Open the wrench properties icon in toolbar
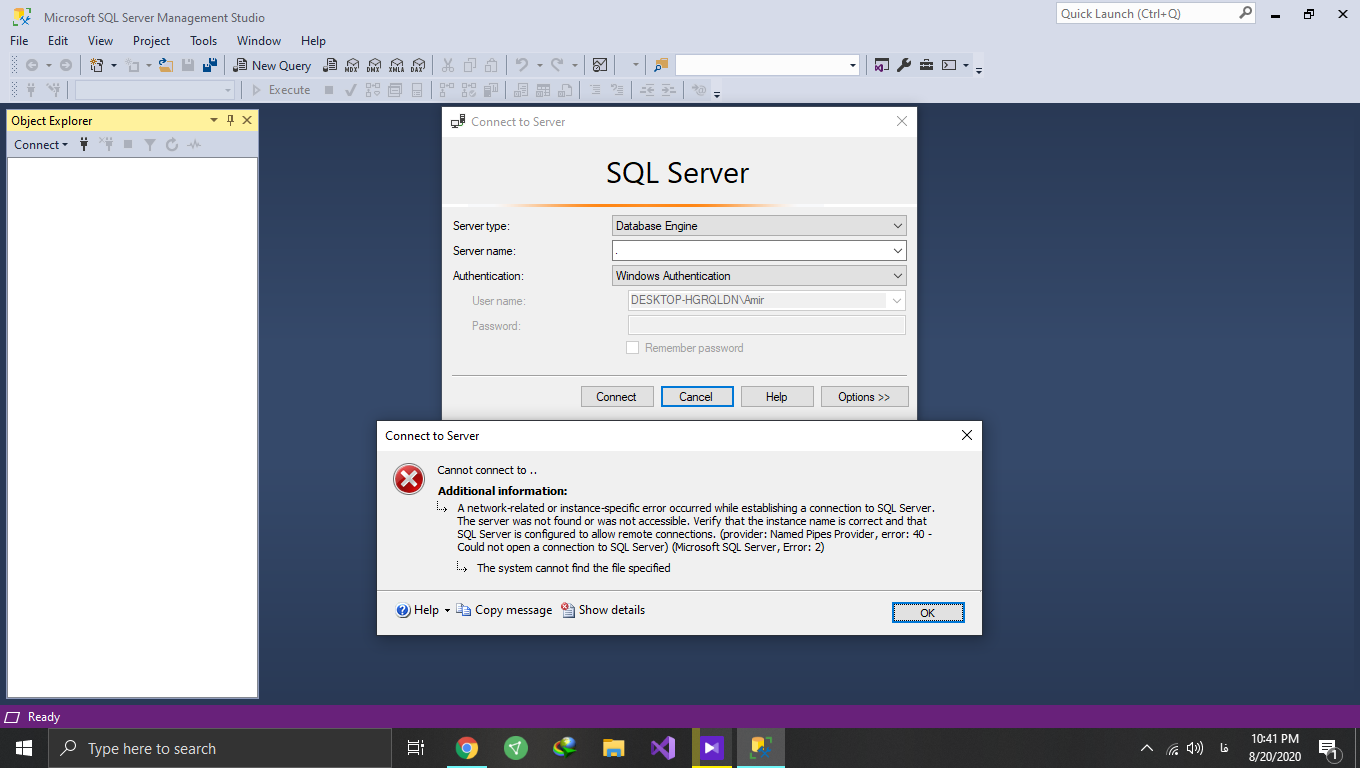The height and width of the screenshot is (768, 1360). click(904, 65)
